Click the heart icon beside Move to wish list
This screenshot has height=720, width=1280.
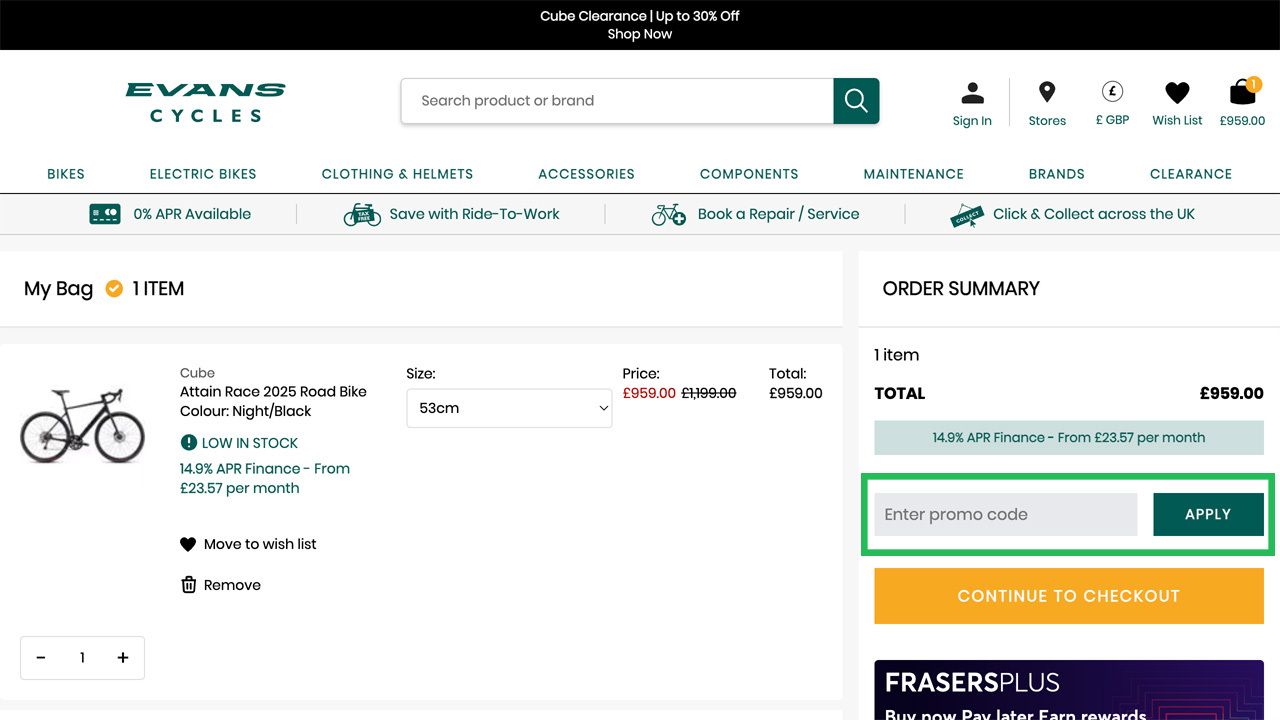[188, 544]
